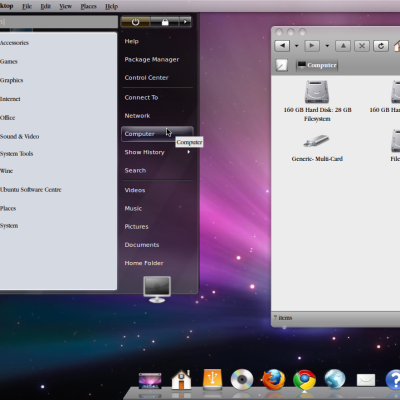Select Internet category
This screenshot has height=400, width=400.
[x=10, y=99]
